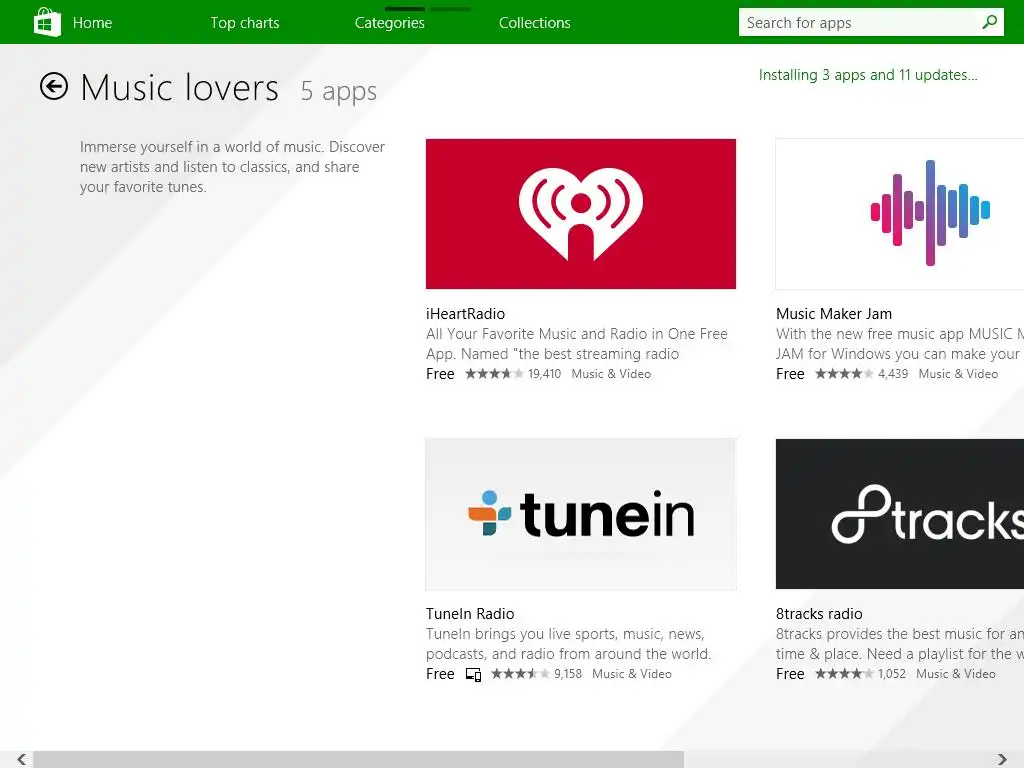Click the right scroll arrow
The image size is (1024, 768).
pos(1002,759)
